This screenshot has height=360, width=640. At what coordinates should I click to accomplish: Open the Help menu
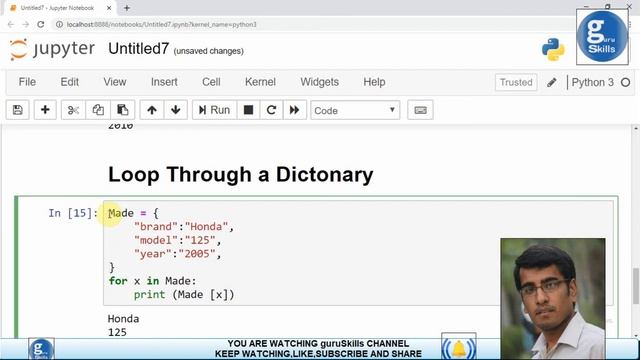374,82
